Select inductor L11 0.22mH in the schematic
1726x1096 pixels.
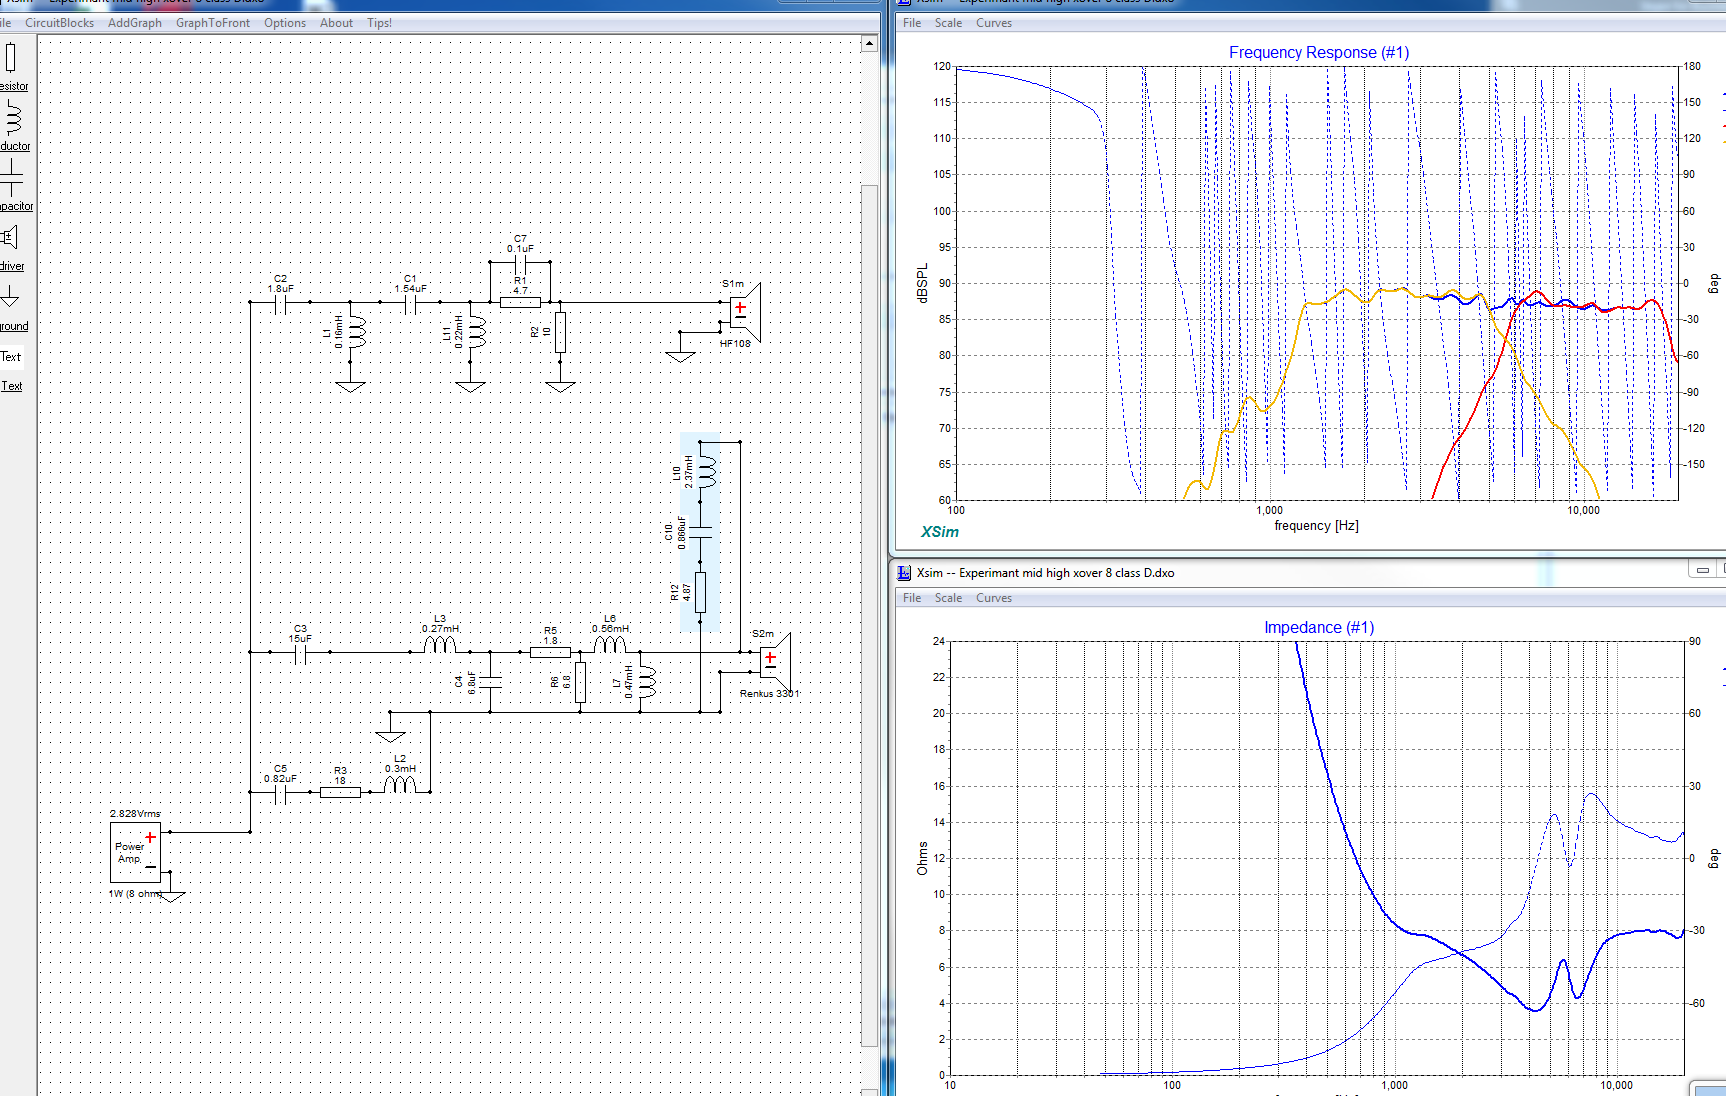tap(475, 332)
